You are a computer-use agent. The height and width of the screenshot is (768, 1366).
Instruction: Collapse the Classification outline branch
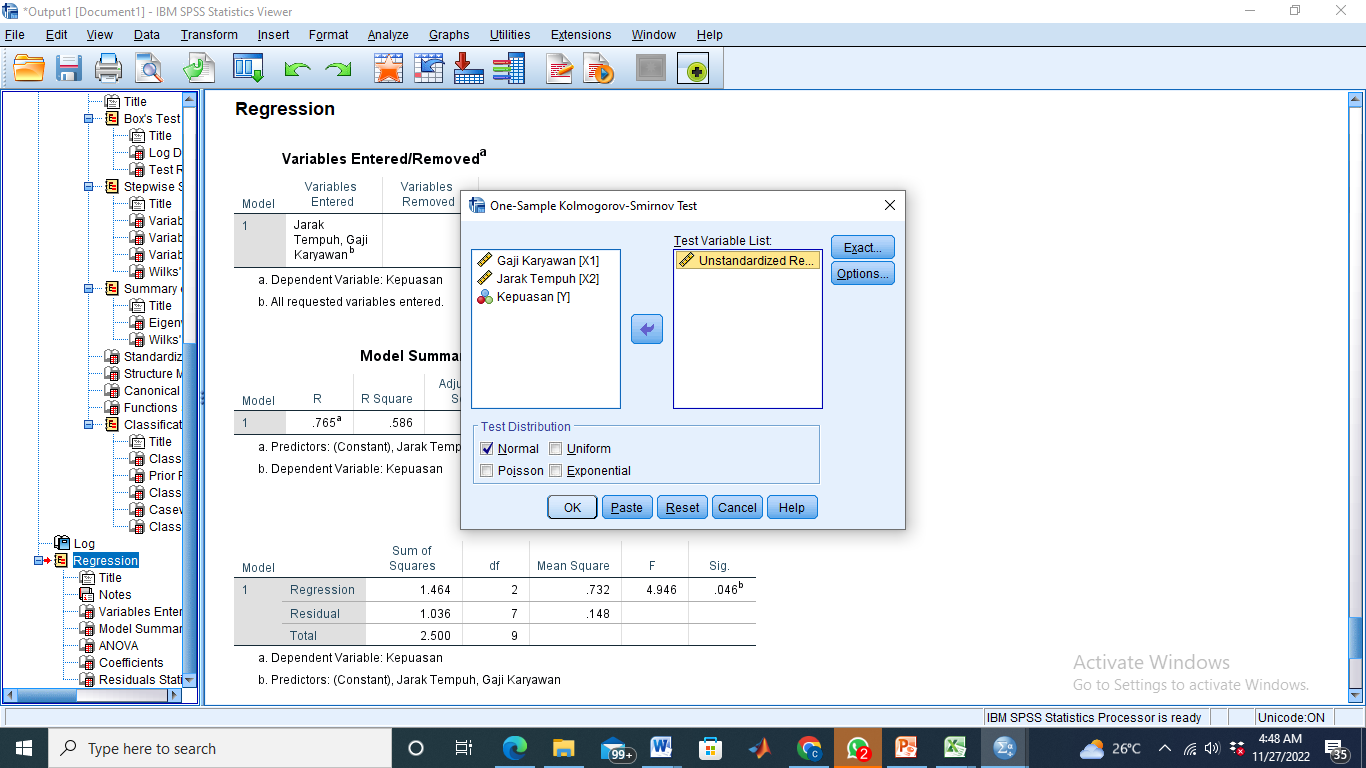[88, 425]
